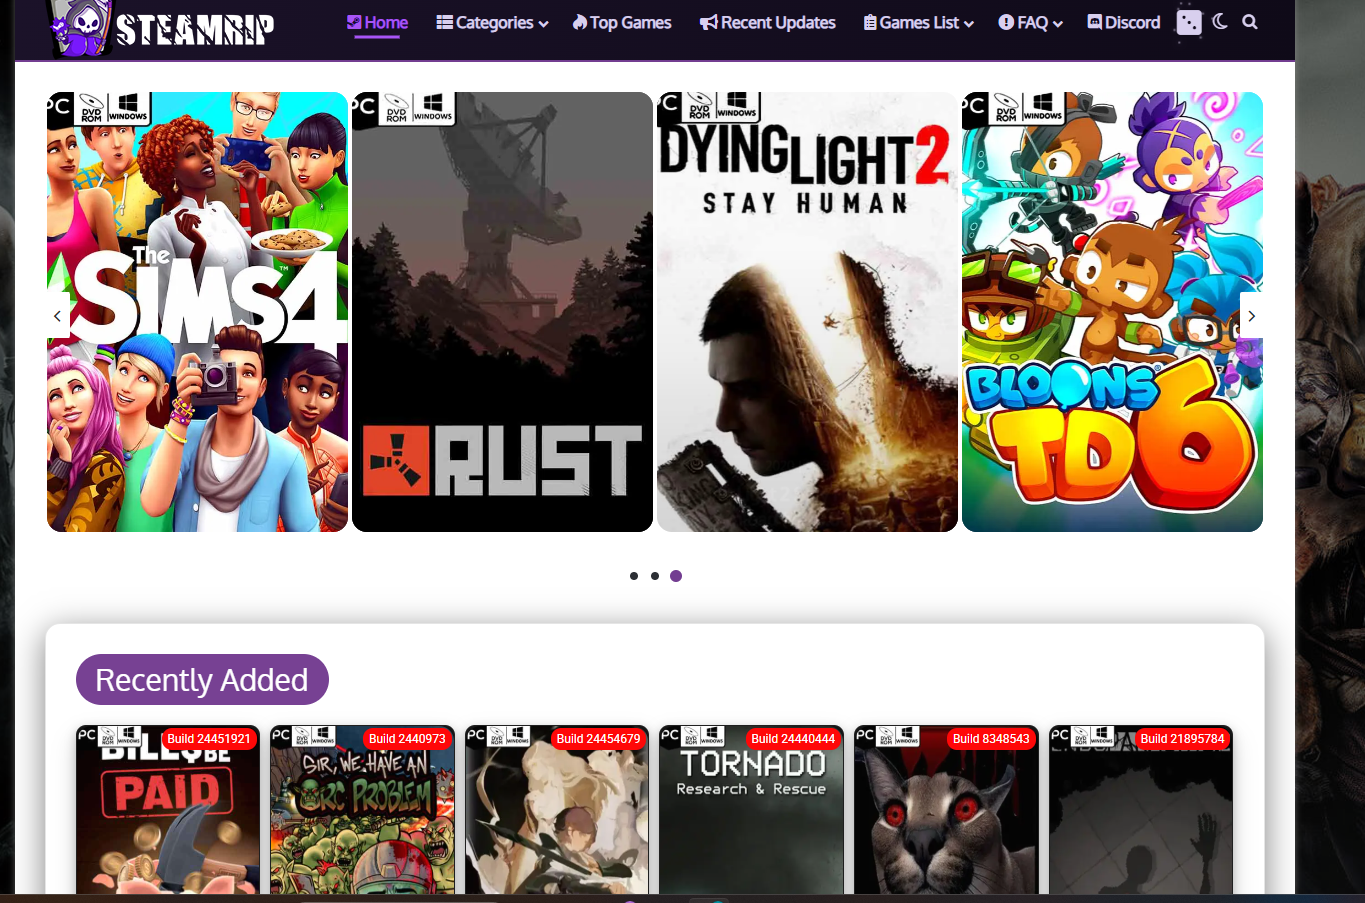Open the Rust game card
1365x903 pixels.
(x=502, y=312)
